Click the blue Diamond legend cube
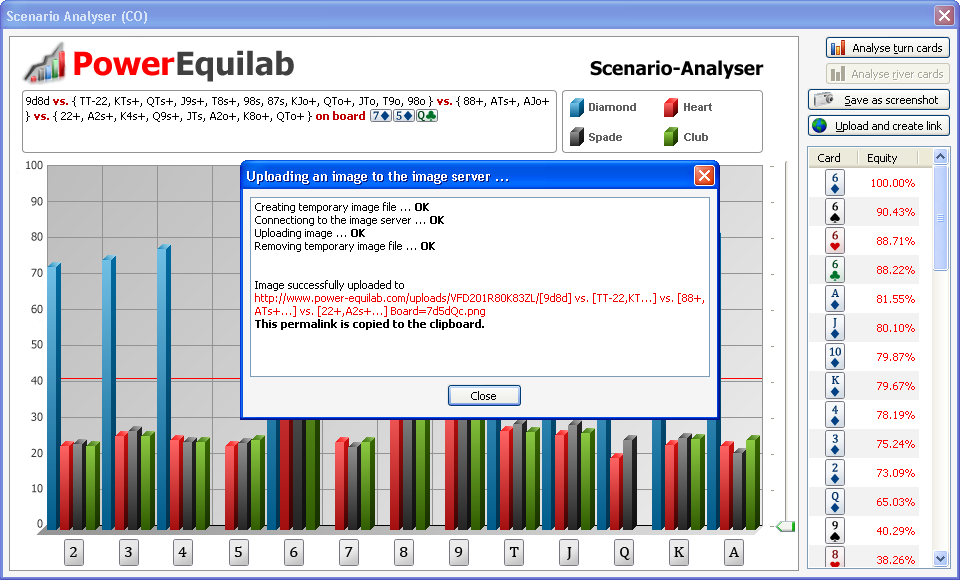This screenshot has width=960, height=580. tap(577, 107)
